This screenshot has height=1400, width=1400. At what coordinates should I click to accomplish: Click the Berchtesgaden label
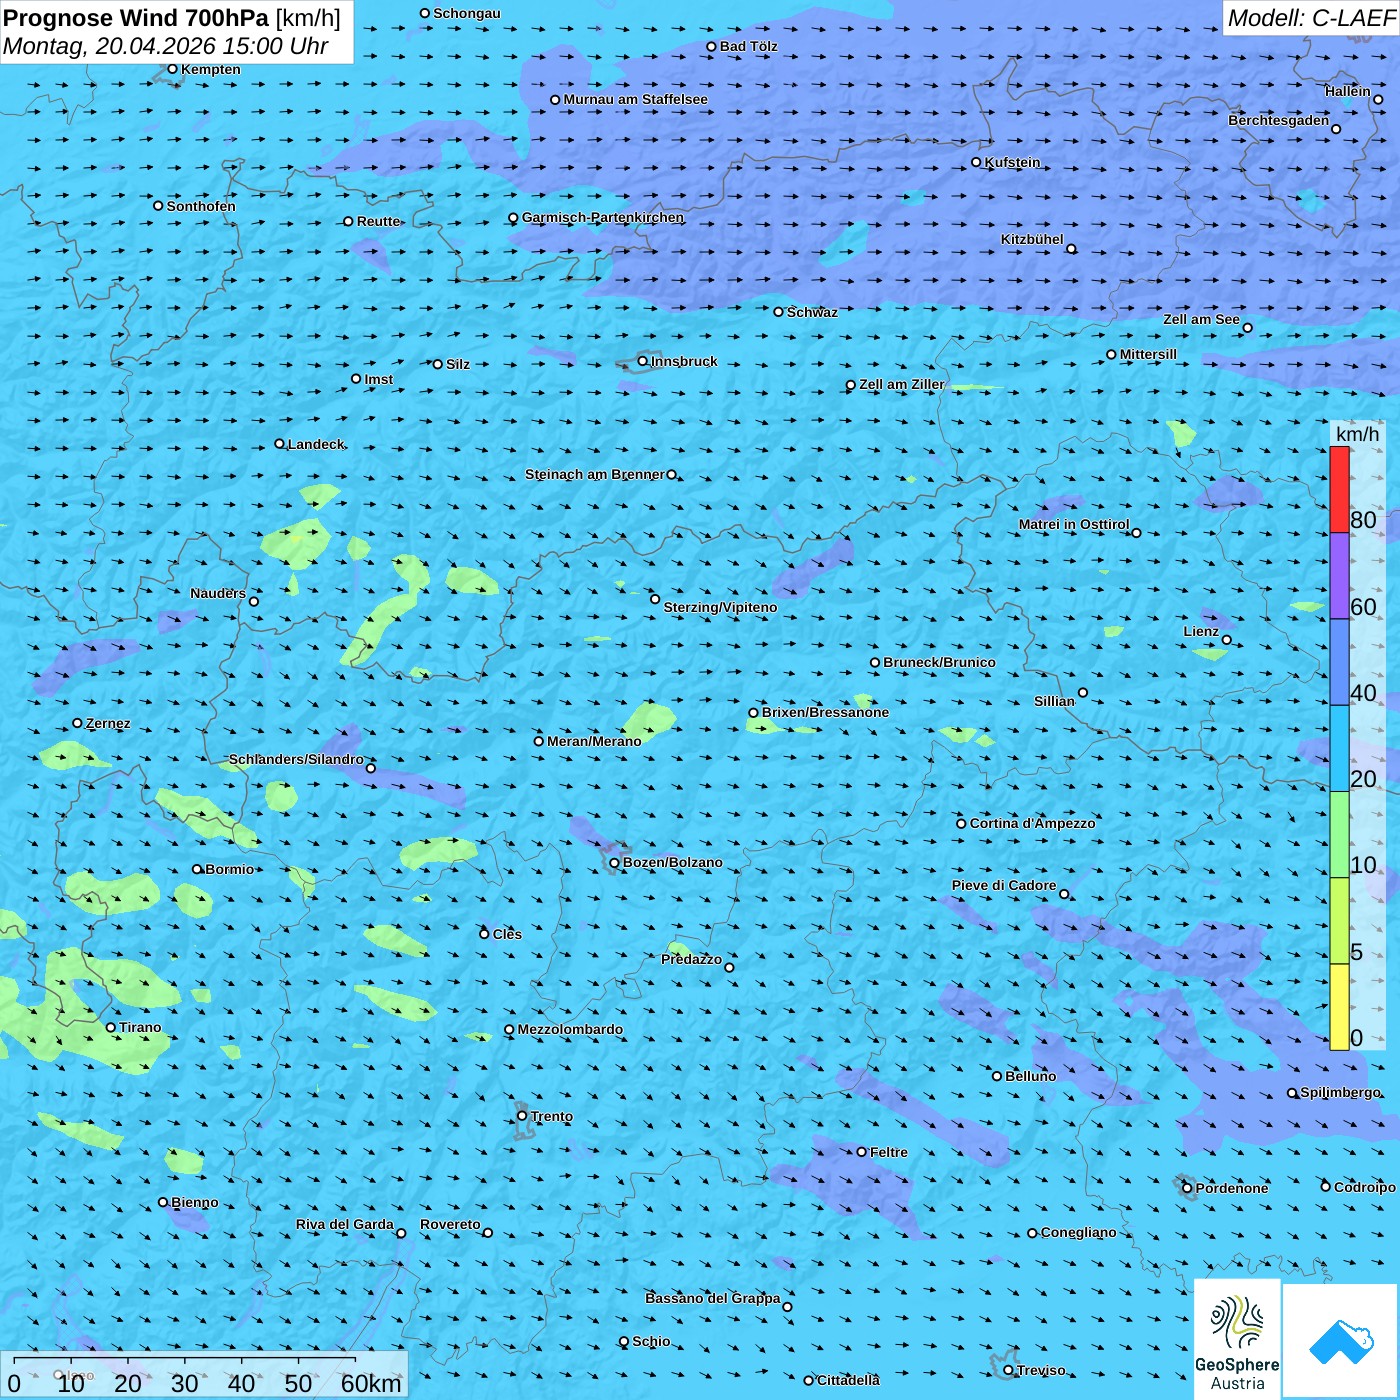tap(1279, 120)
